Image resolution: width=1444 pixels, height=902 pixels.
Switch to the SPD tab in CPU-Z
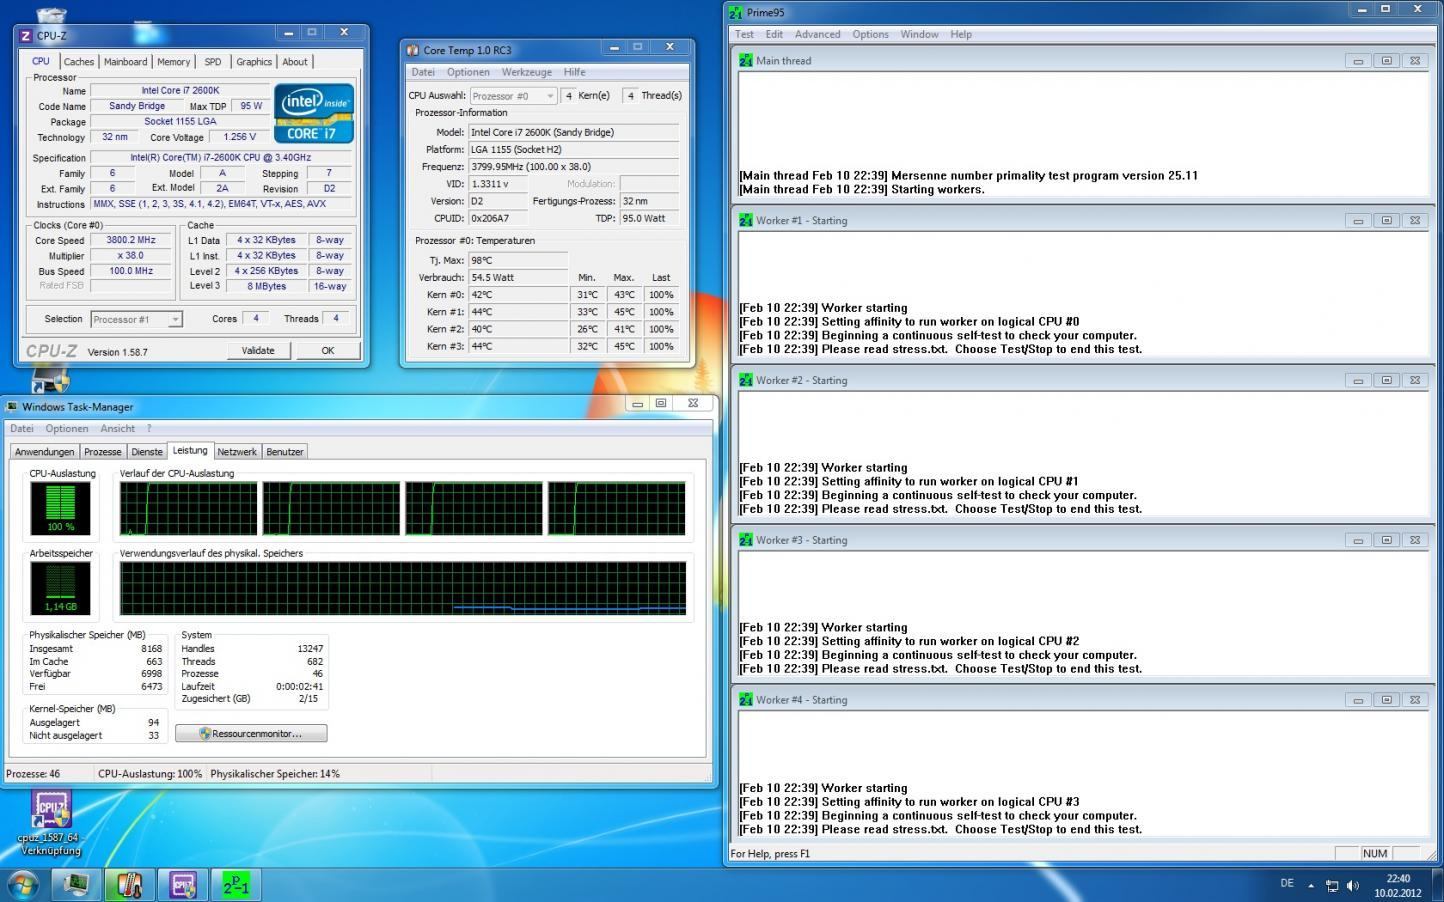[x=213, y=62]
